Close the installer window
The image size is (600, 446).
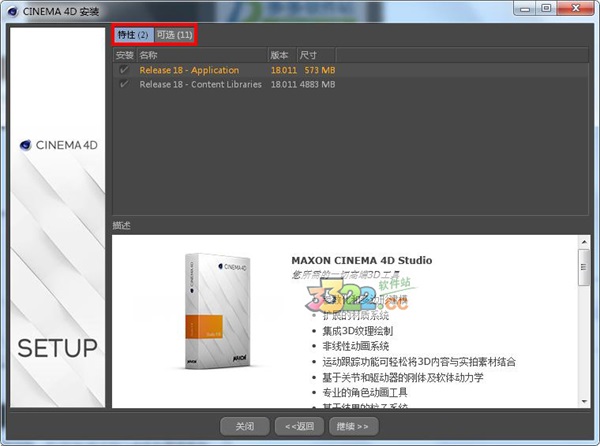click(576, 8)
